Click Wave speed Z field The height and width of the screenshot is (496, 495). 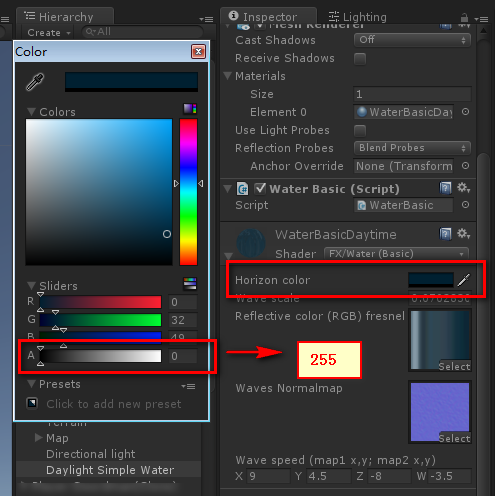pos(389,476)
